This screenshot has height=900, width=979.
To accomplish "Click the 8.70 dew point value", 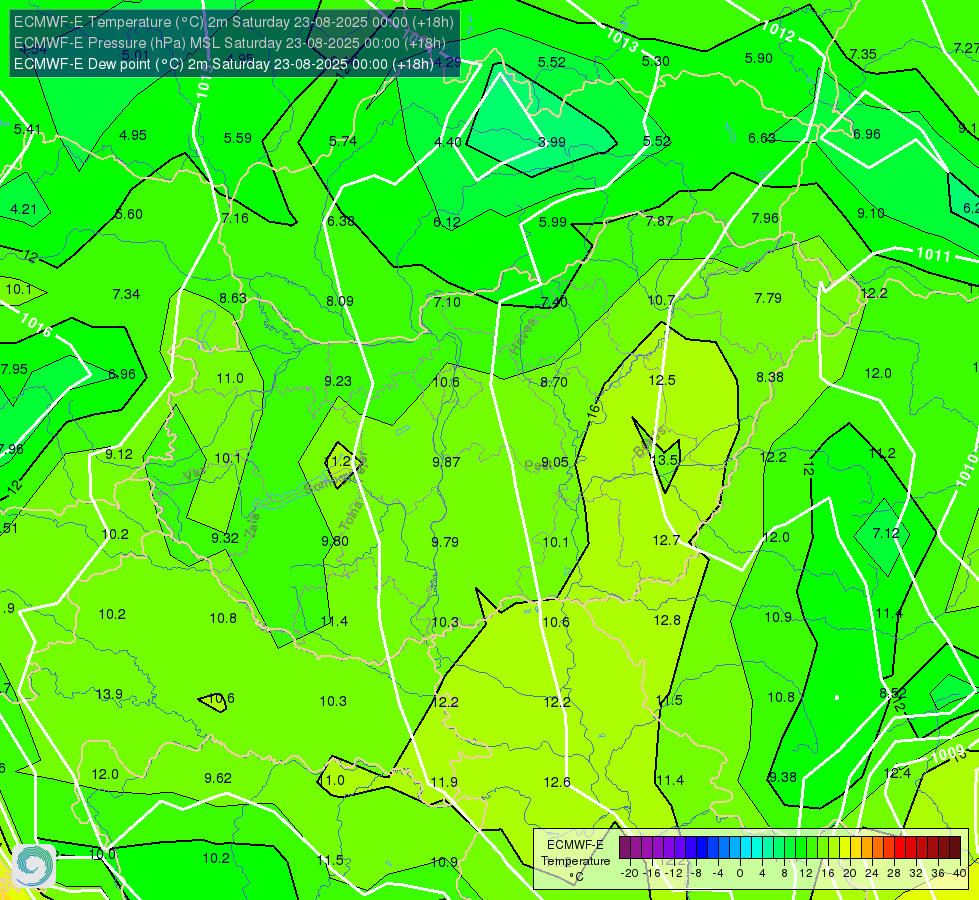I will click(x=554, y=382).
